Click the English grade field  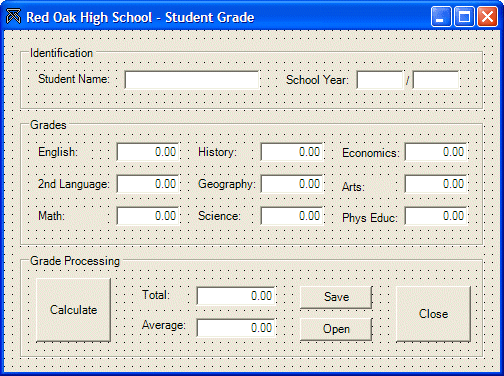coord(148,152)
